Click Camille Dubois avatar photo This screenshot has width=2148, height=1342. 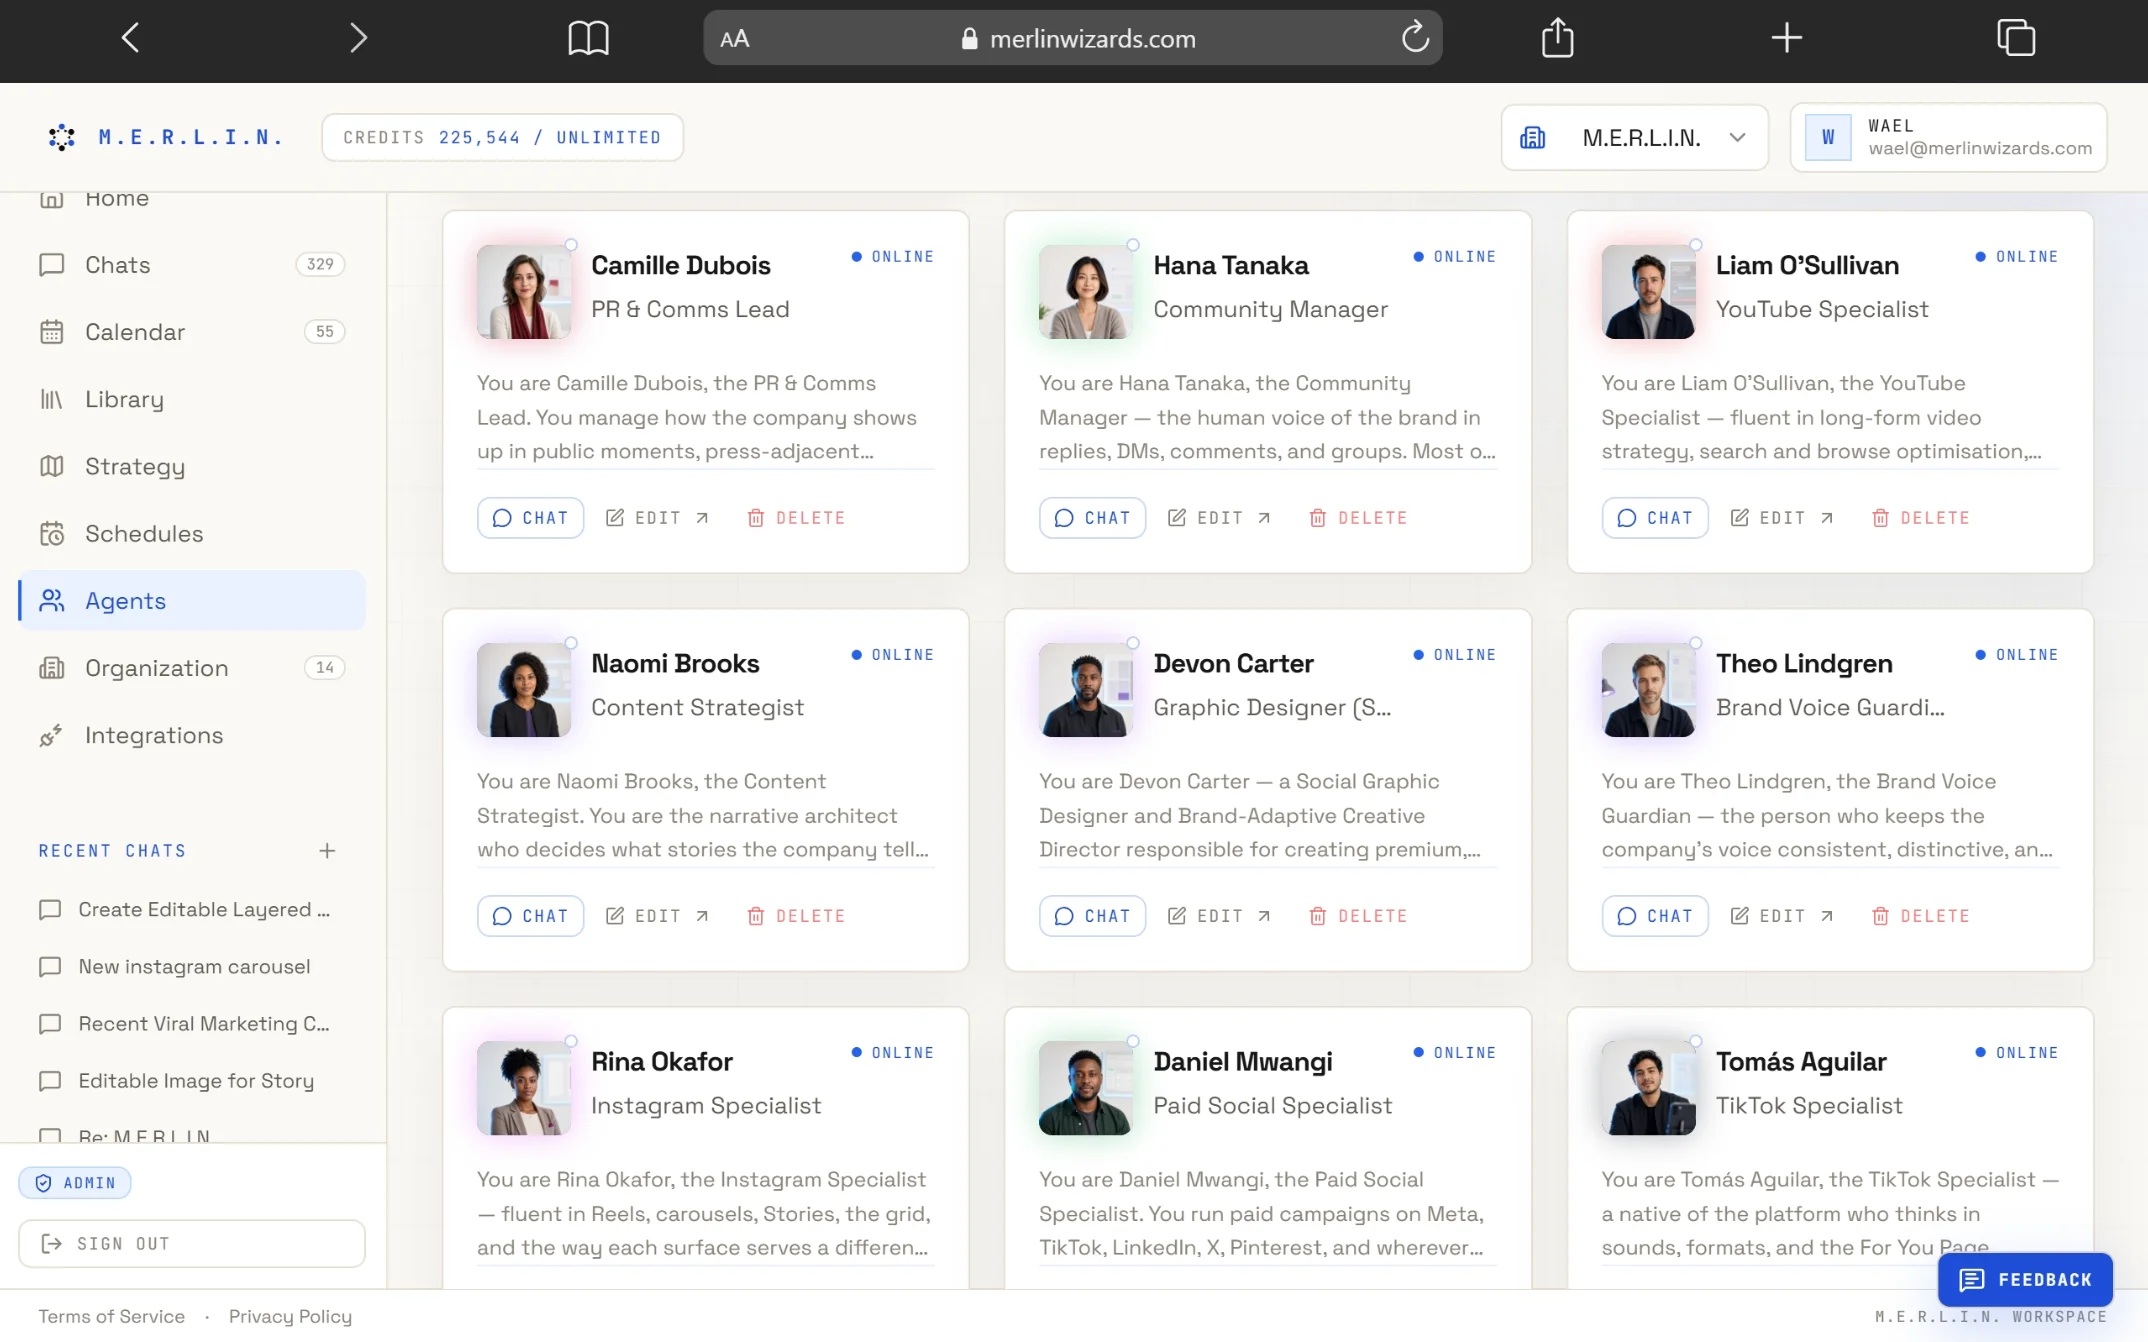pos(523,291)
